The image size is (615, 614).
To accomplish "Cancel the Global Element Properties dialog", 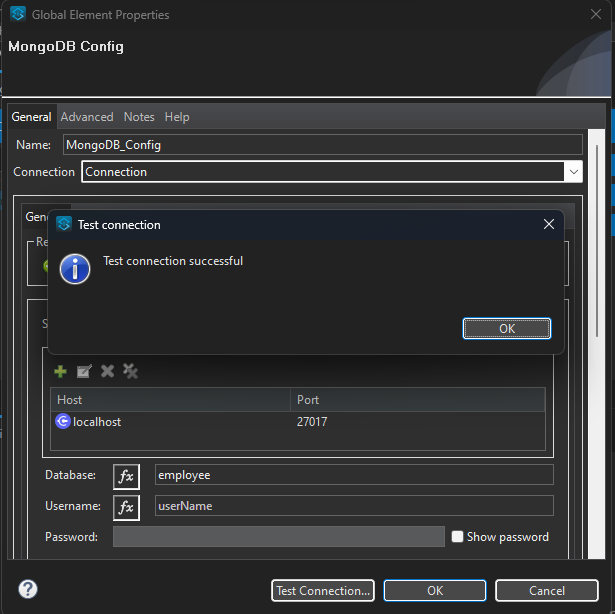I will tap(546, 591).
